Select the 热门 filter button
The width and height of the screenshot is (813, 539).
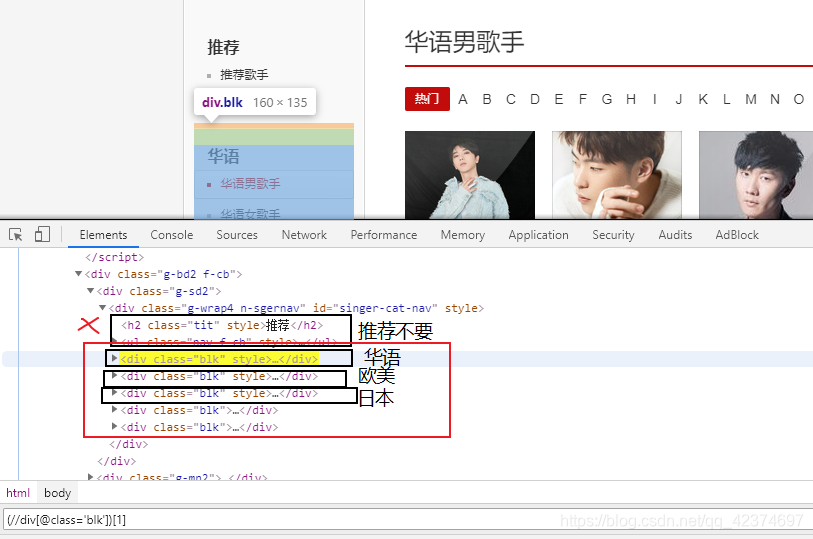coord(427,98)
